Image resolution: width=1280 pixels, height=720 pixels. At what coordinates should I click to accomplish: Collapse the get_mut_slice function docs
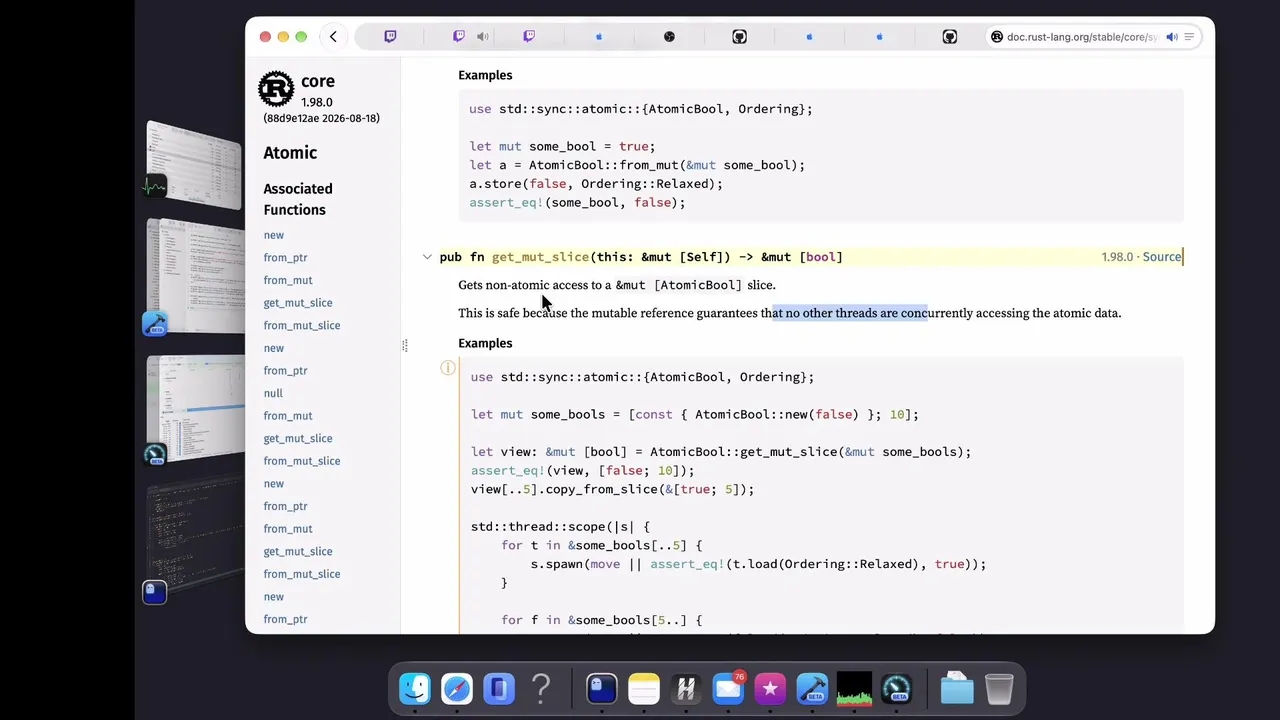427,257
